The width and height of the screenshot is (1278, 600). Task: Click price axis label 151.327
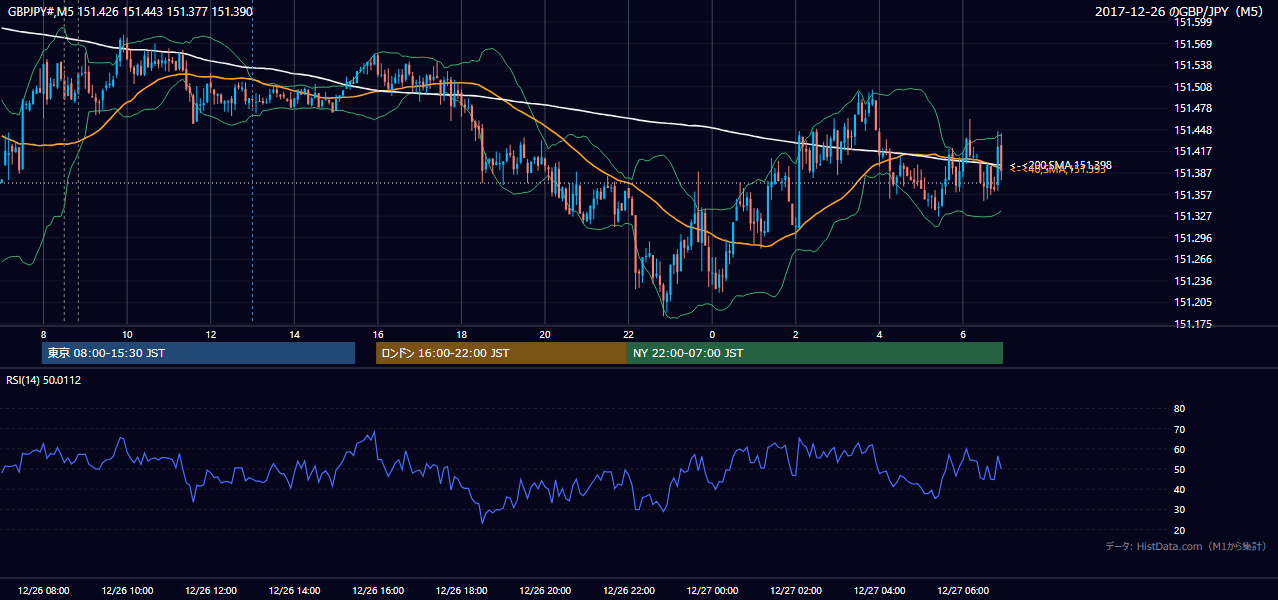tap(1193, 216)
